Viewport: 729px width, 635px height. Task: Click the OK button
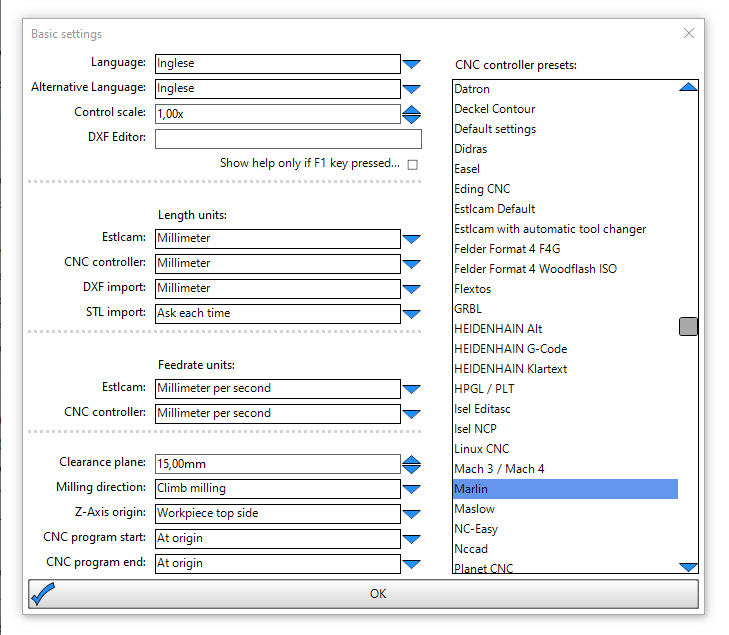coord(377,593)
